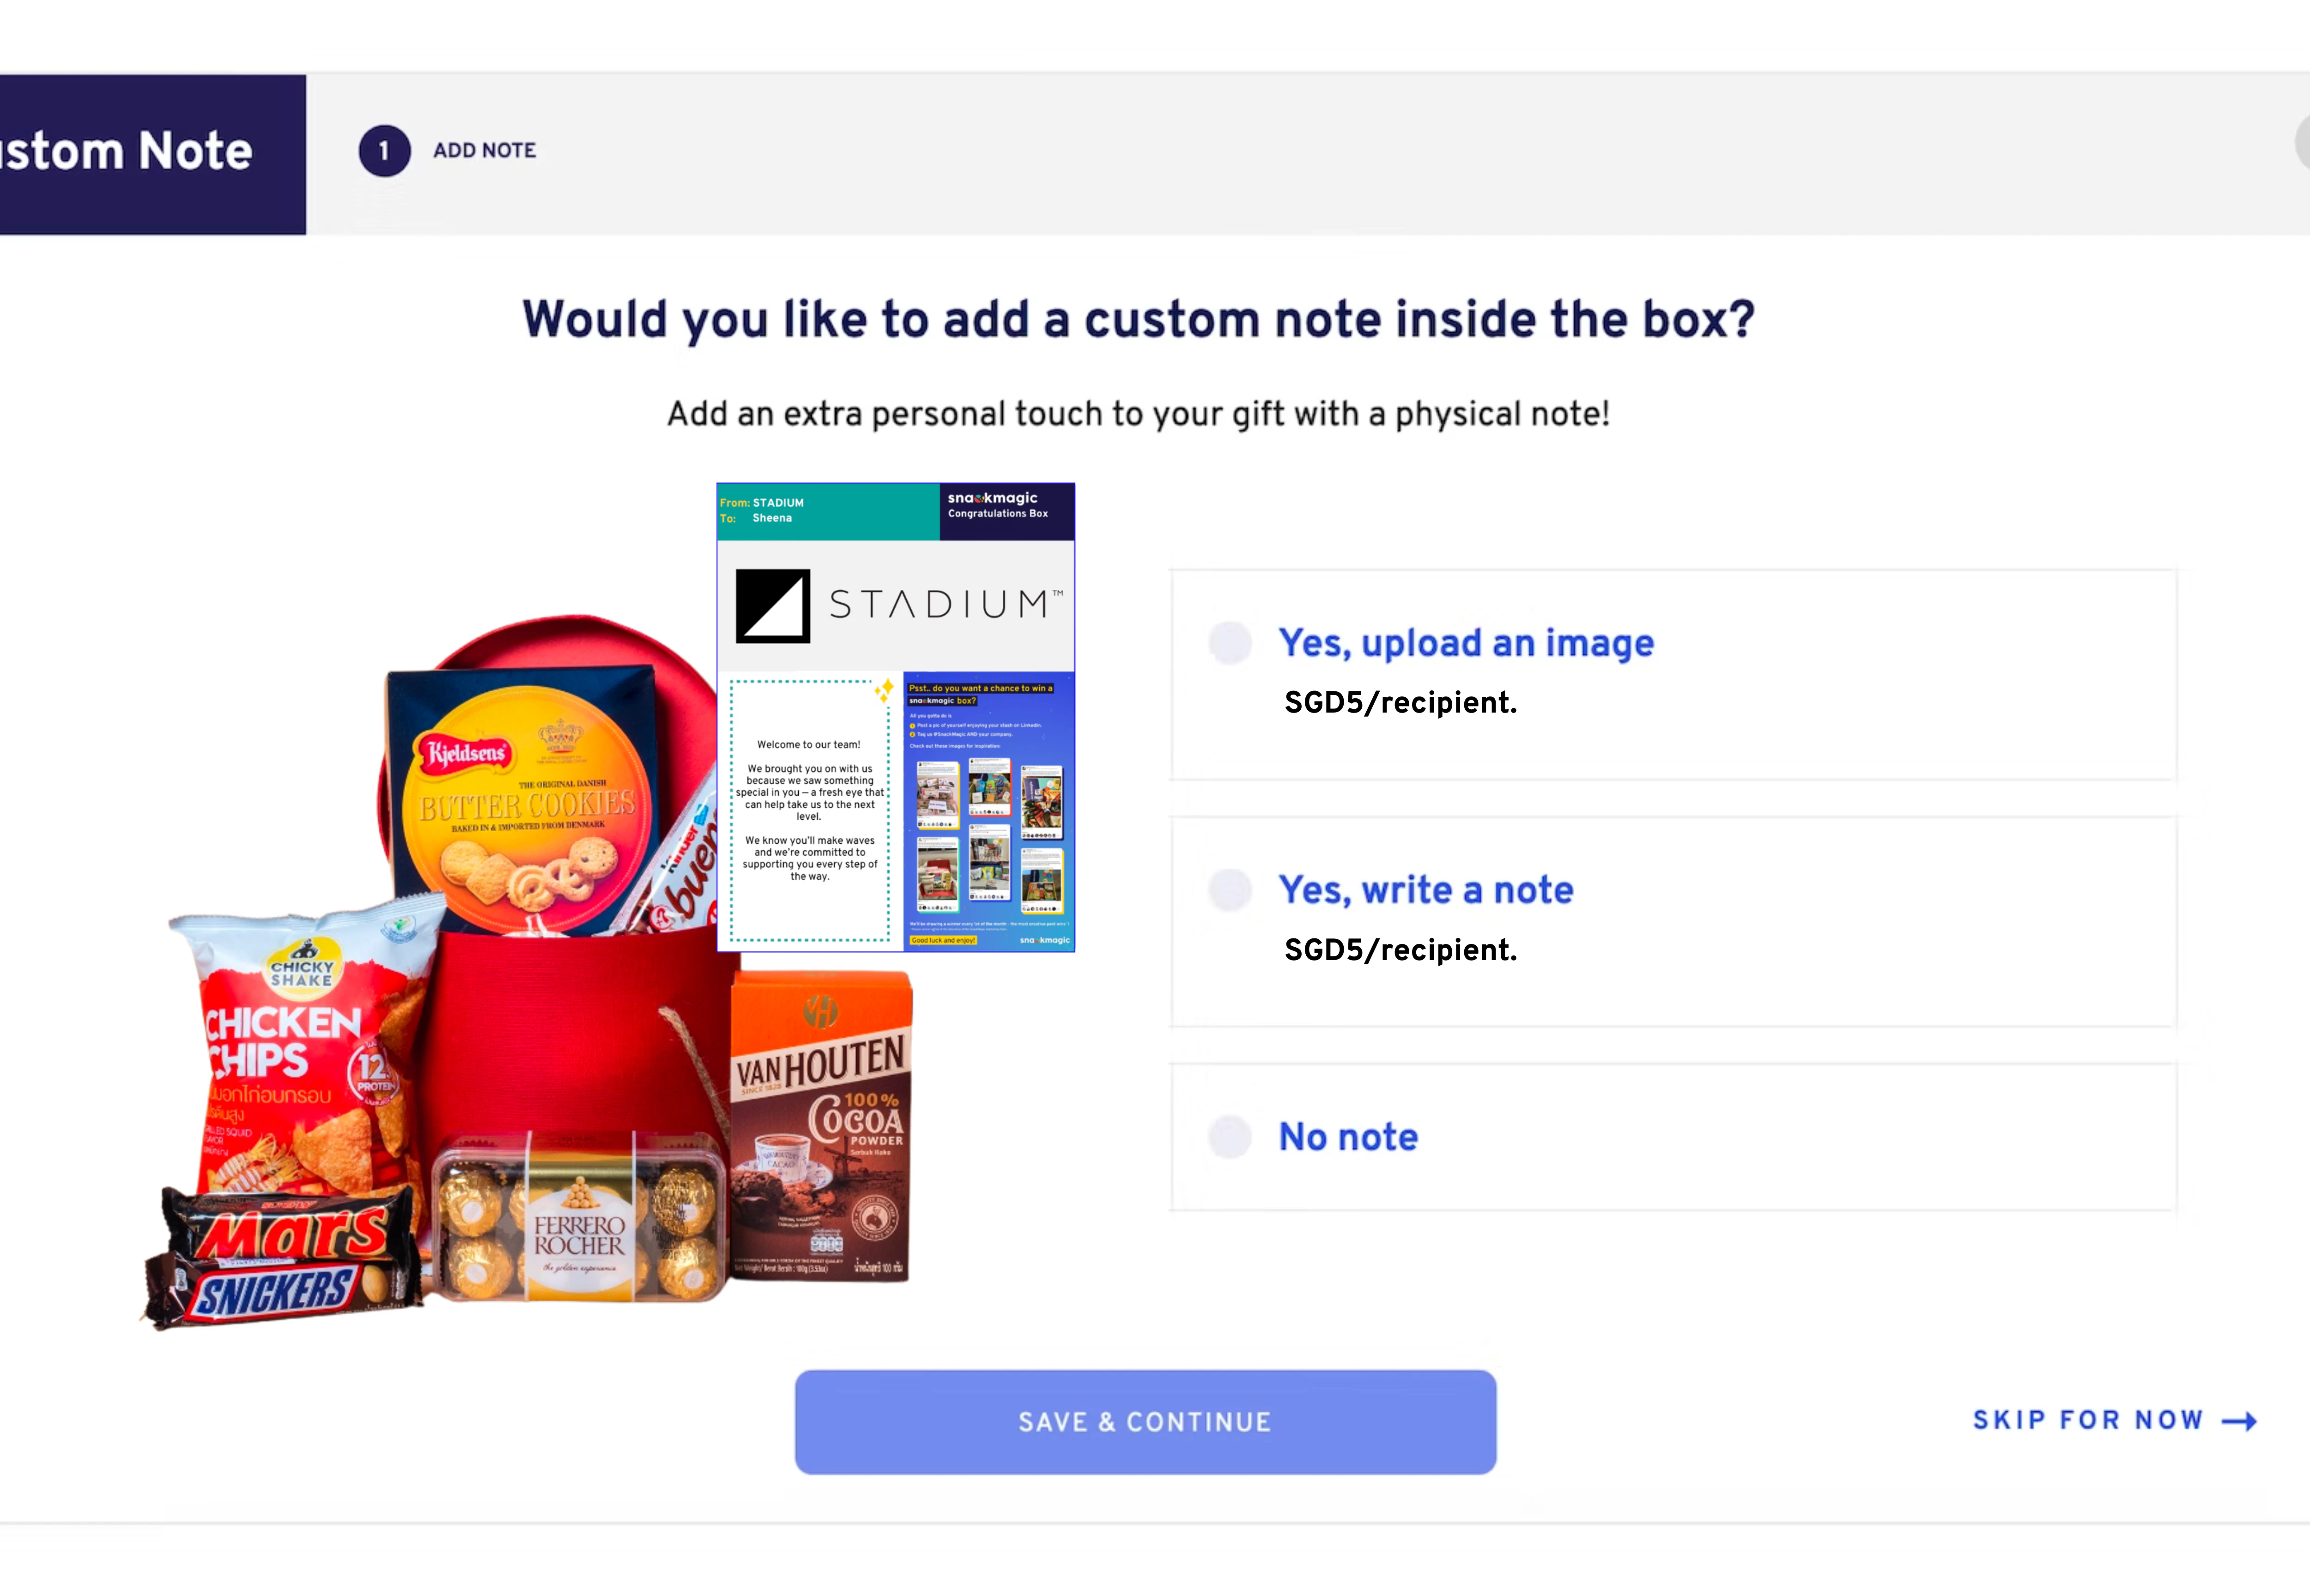Click the Save & Continue button

point(1145,1421)
